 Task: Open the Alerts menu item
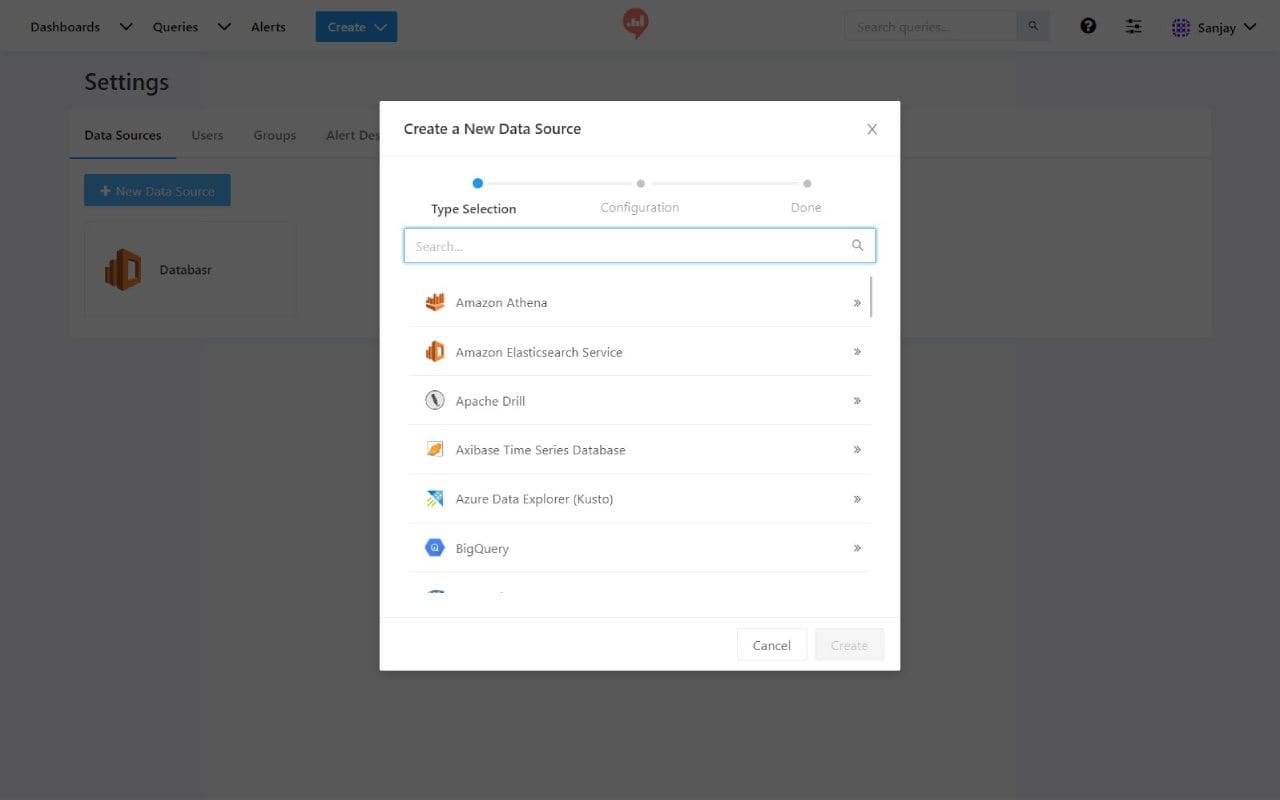pyautogui.click(x=268, y=27)
